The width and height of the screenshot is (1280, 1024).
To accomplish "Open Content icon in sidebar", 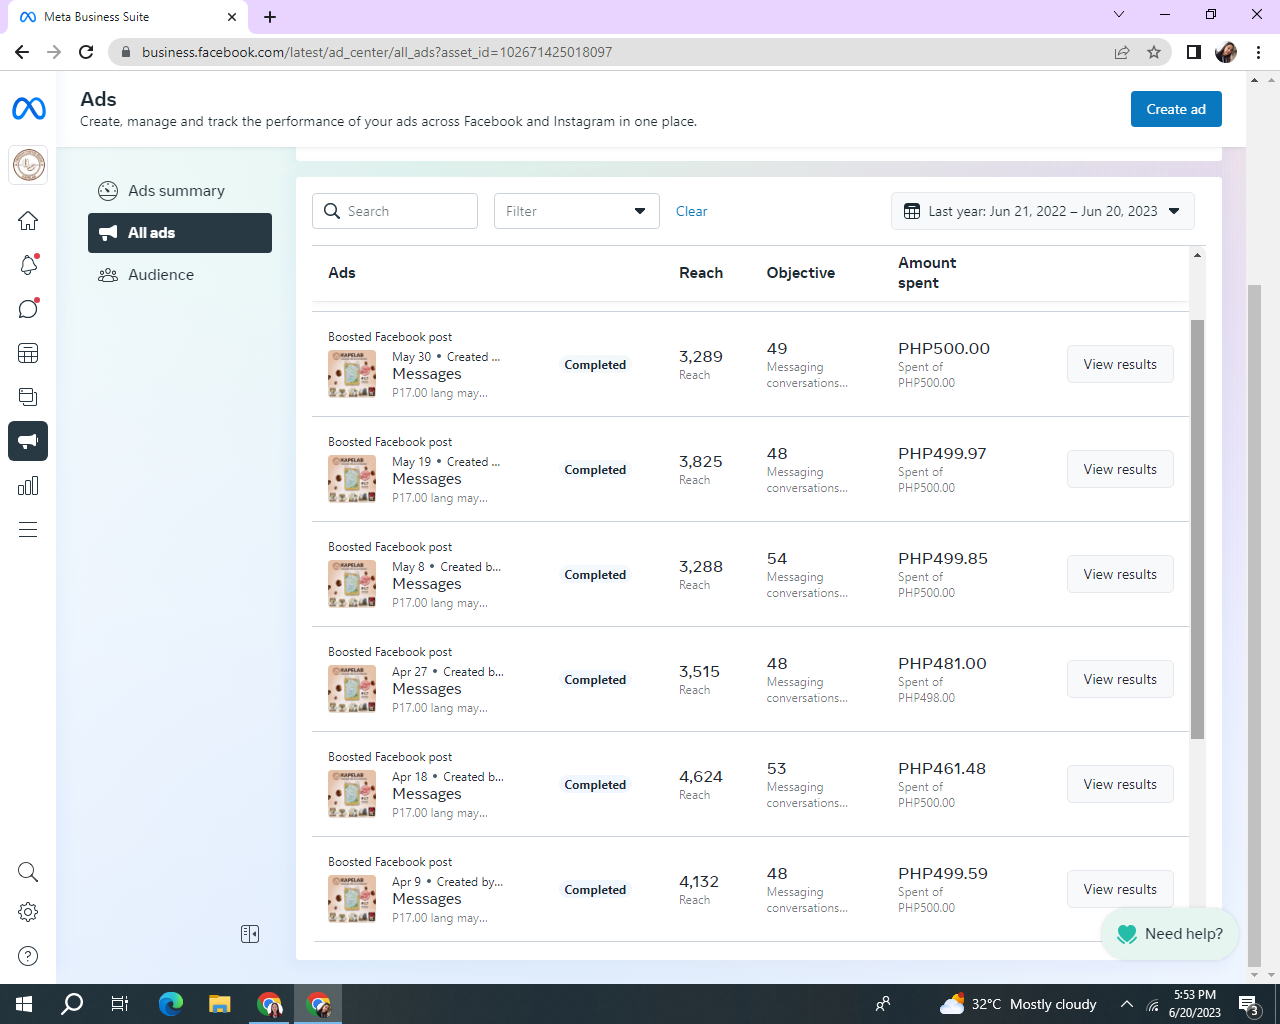I will click(28, 397).
